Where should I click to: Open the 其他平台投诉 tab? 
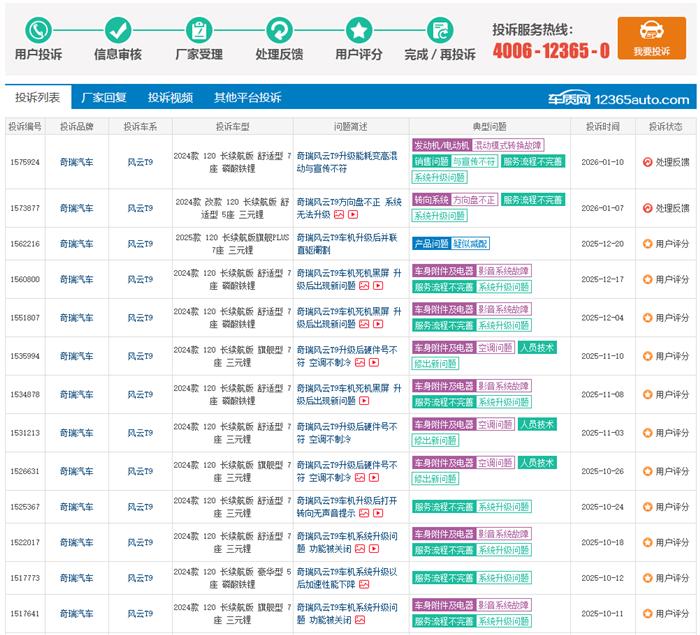tap(247, 98)
